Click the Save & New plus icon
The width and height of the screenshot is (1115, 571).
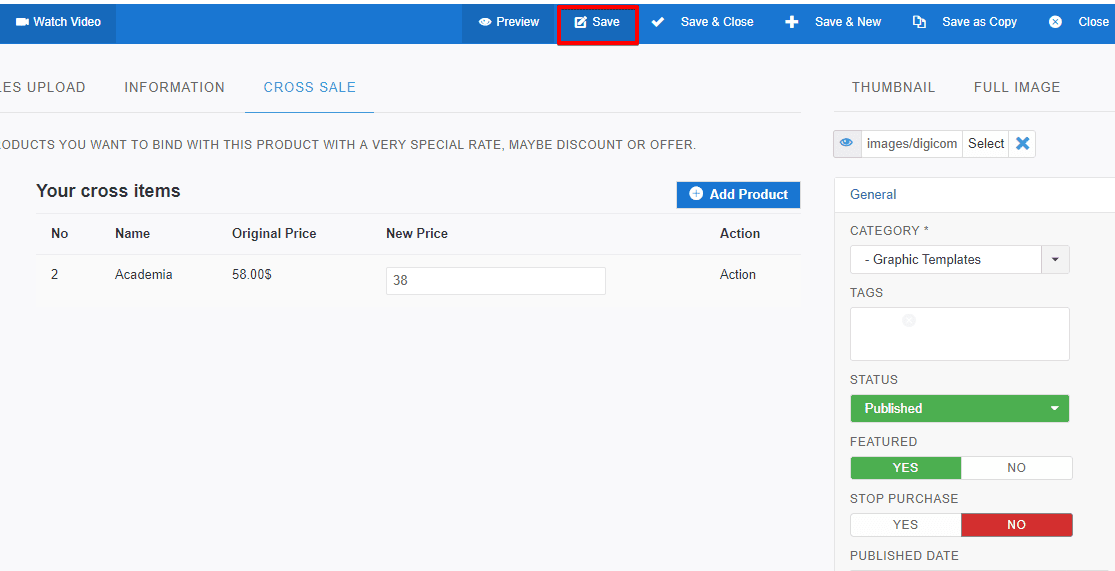pyautogui.click(x=792, y=22)
